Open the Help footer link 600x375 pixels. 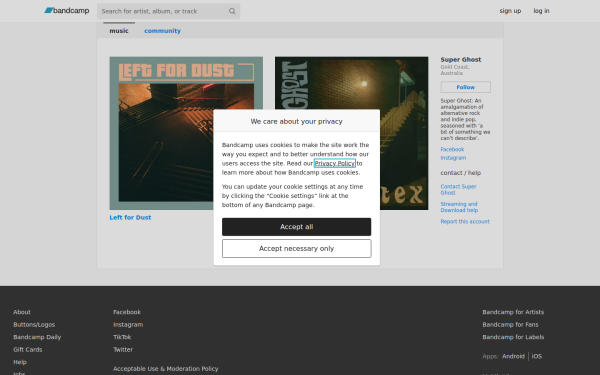20,362
